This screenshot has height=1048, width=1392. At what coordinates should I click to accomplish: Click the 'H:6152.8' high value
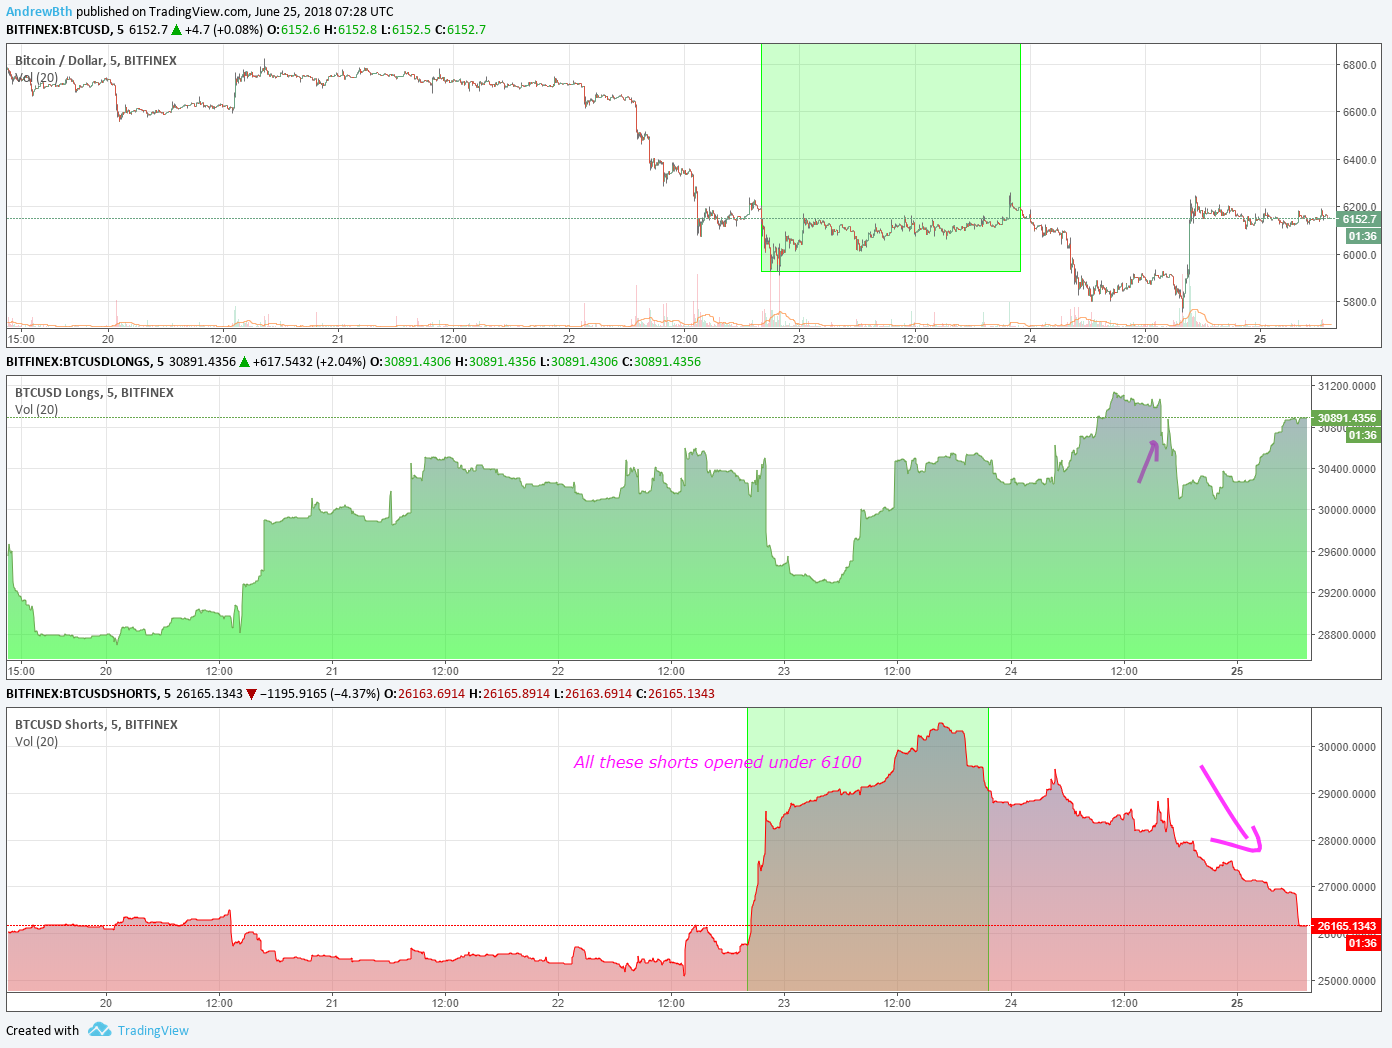(351, 29)
